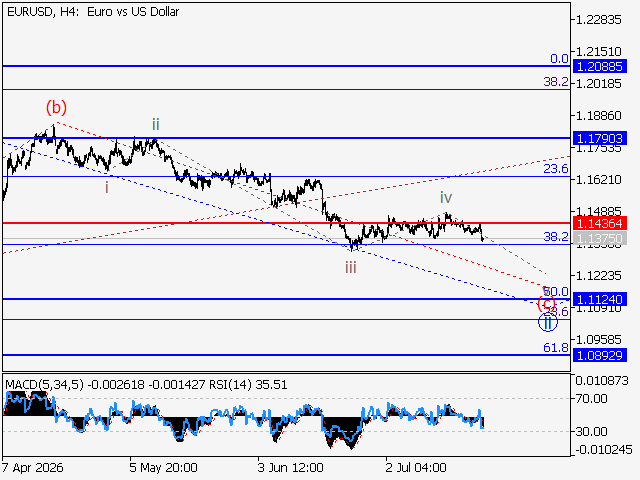Click the 0.0 Fibonacci level label
The image size is (640, 480).
point(559,59)
